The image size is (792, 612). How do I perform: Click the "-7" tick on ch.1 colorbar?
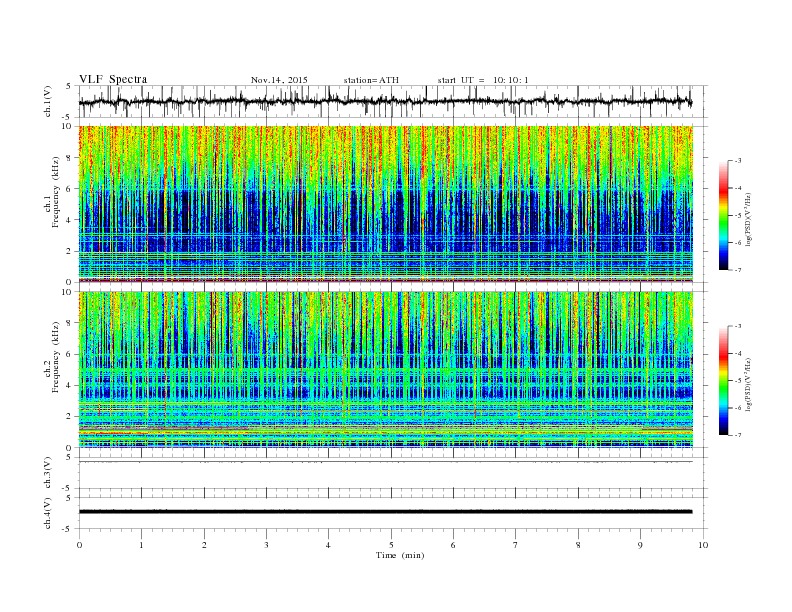tap(738, 270)
